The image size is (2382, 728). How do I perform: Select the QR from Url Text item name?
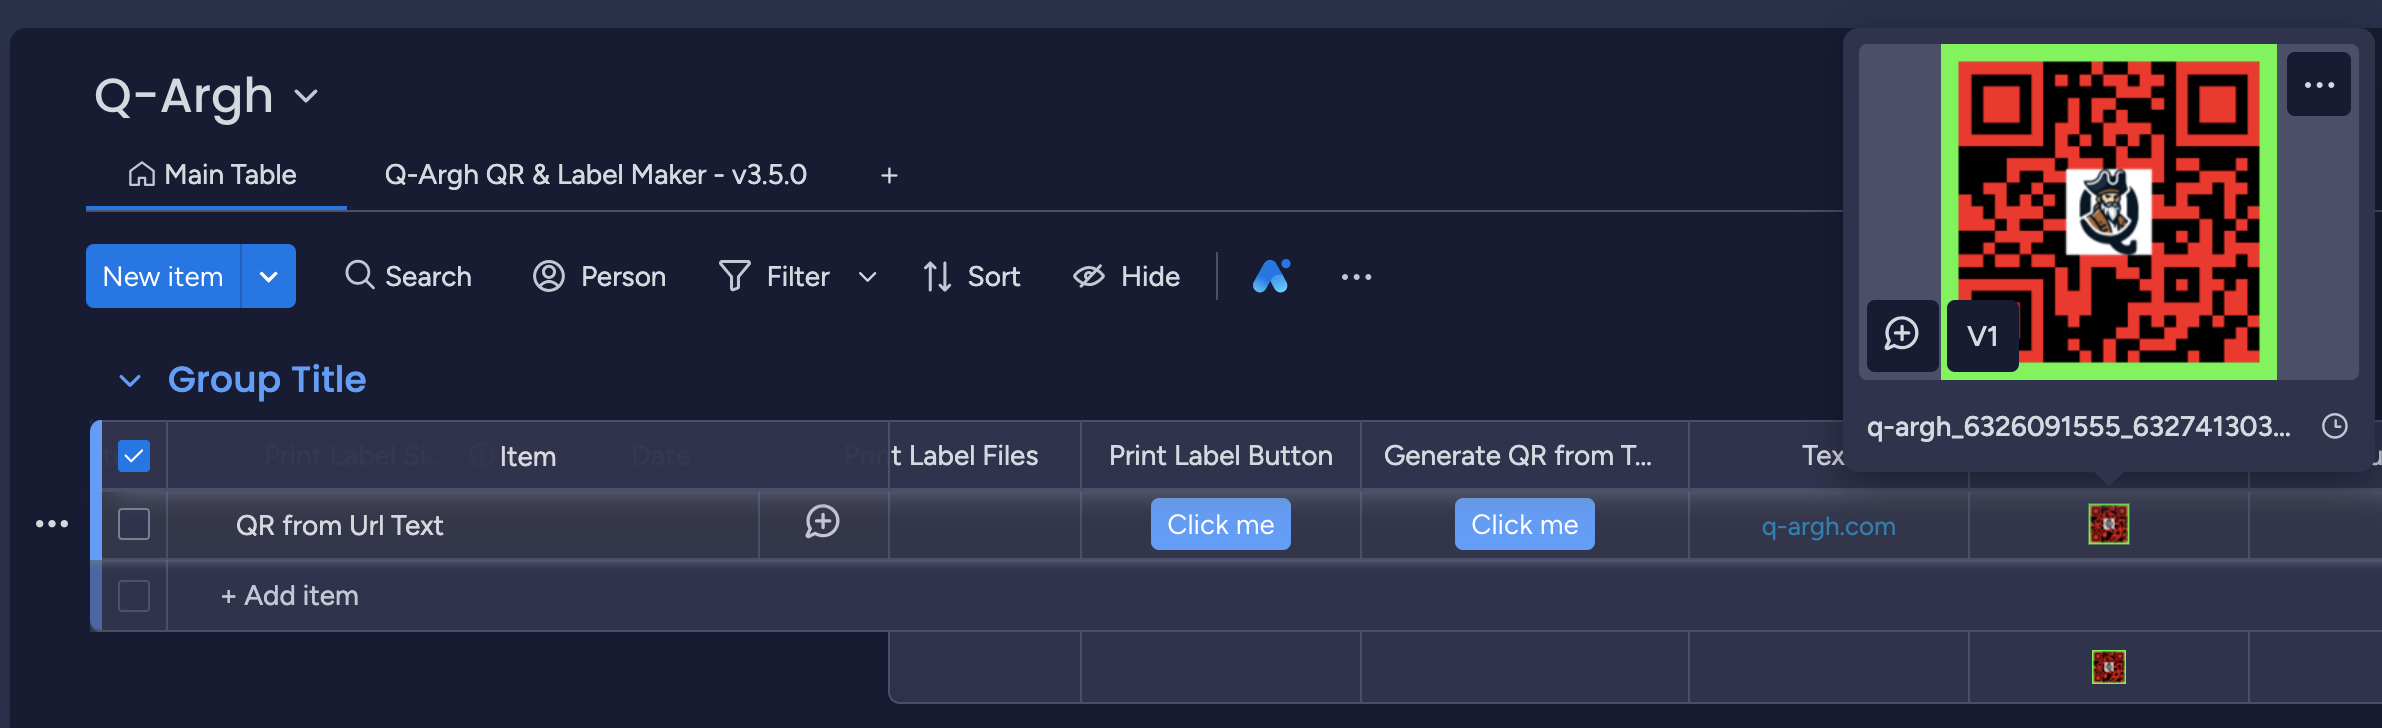339,525
